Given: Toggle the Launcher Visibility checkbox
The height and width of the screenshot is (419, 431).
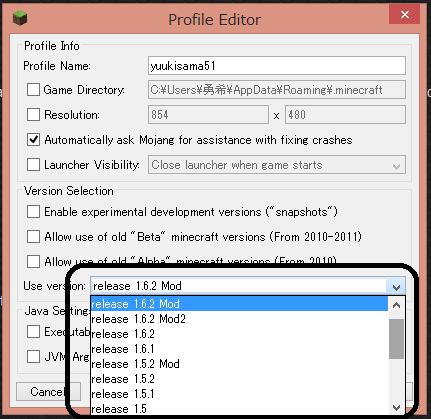Looking at the screenshot, I should pos(33,164).
